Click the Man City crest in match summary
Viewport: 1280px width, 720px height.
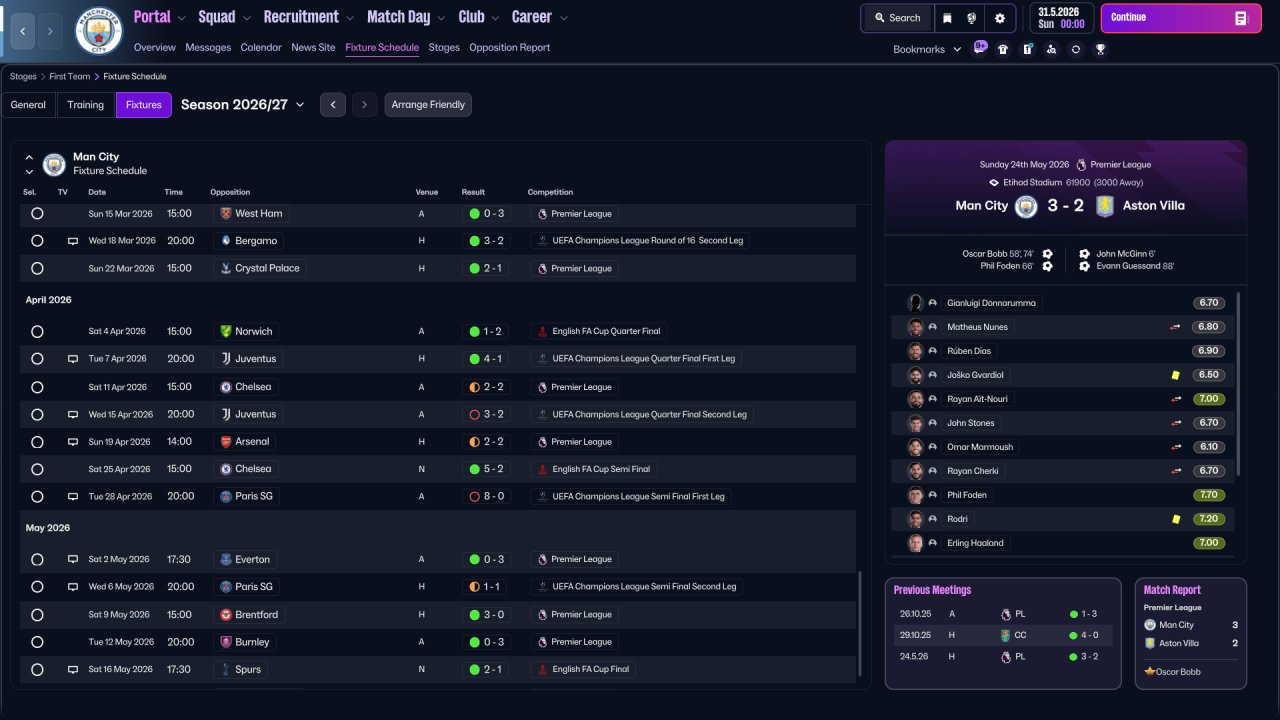[x=1026, y=206]
